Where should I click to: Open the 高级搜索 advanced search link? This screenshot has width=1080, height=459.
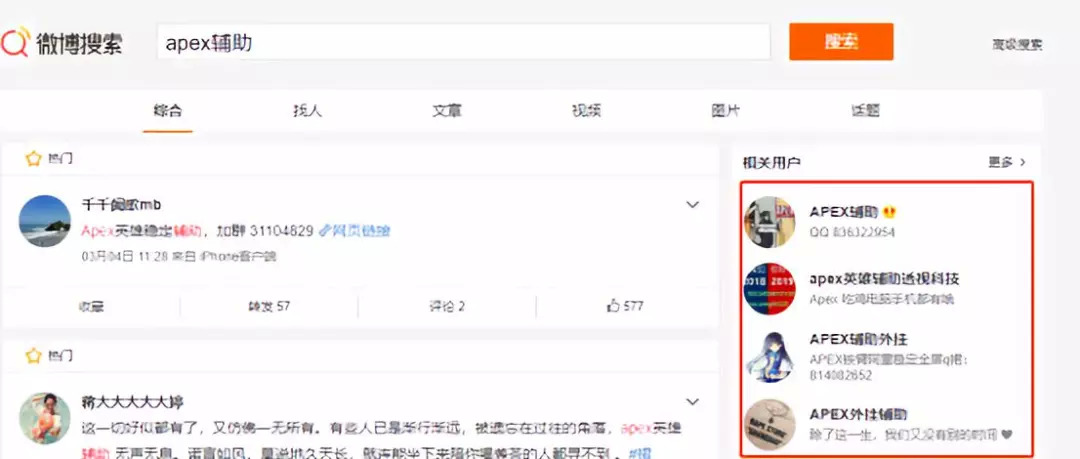[1017, 45]
